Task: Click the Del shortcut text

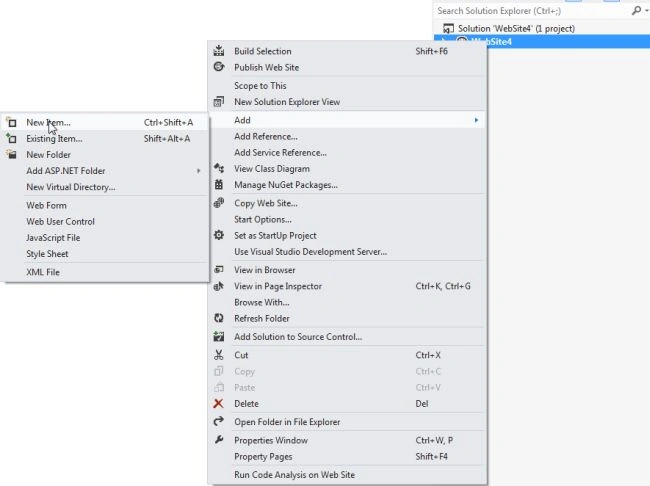Action: 422,403
